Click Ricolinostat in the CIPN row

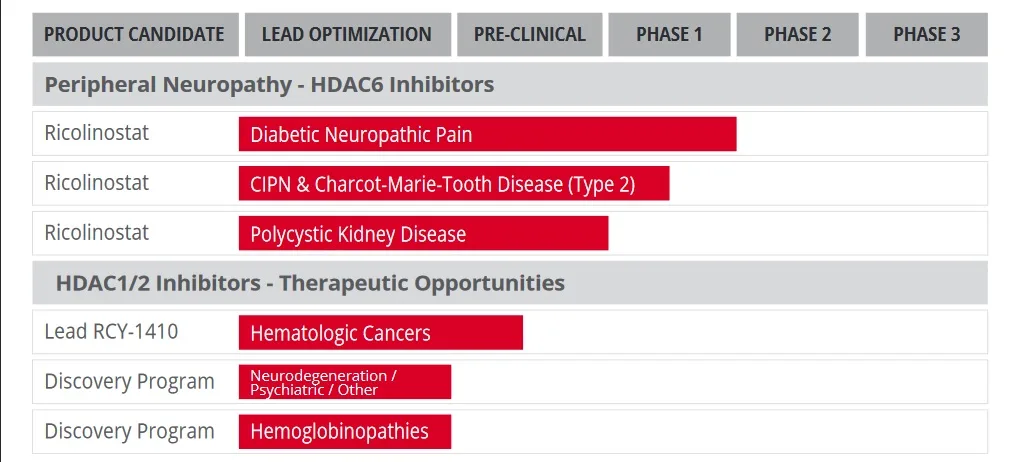coord(97,183)
